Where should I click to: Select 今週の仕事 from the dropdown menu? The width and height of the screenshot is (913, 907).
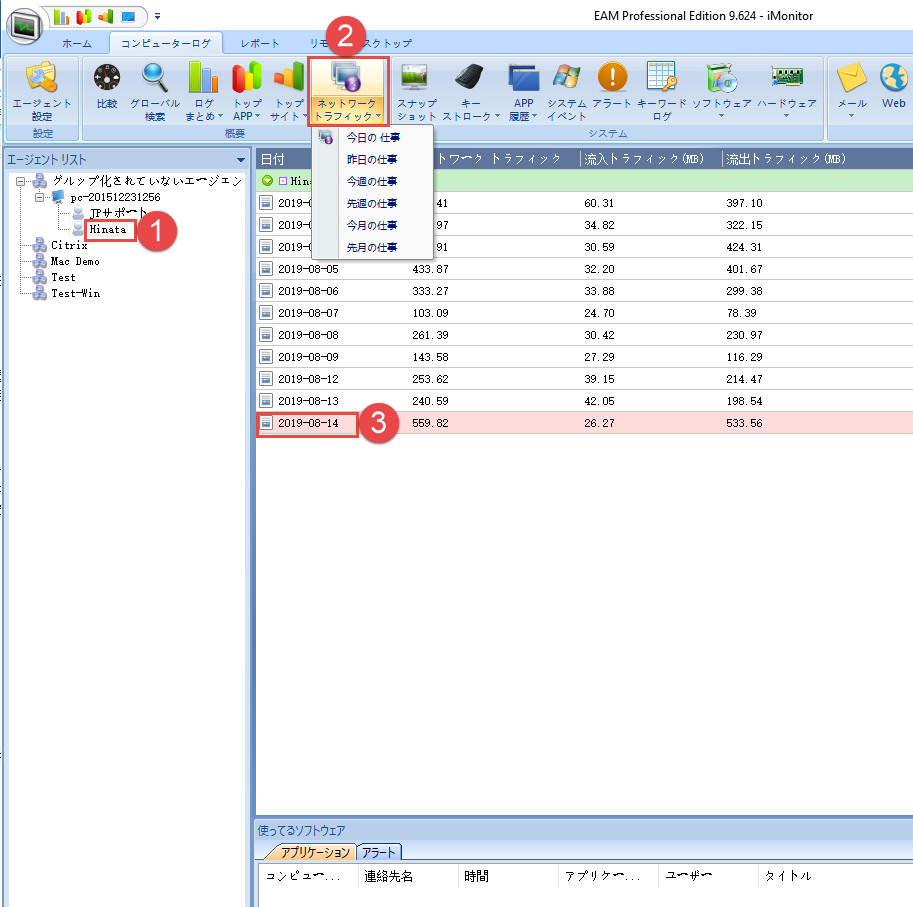pos(373,182)
